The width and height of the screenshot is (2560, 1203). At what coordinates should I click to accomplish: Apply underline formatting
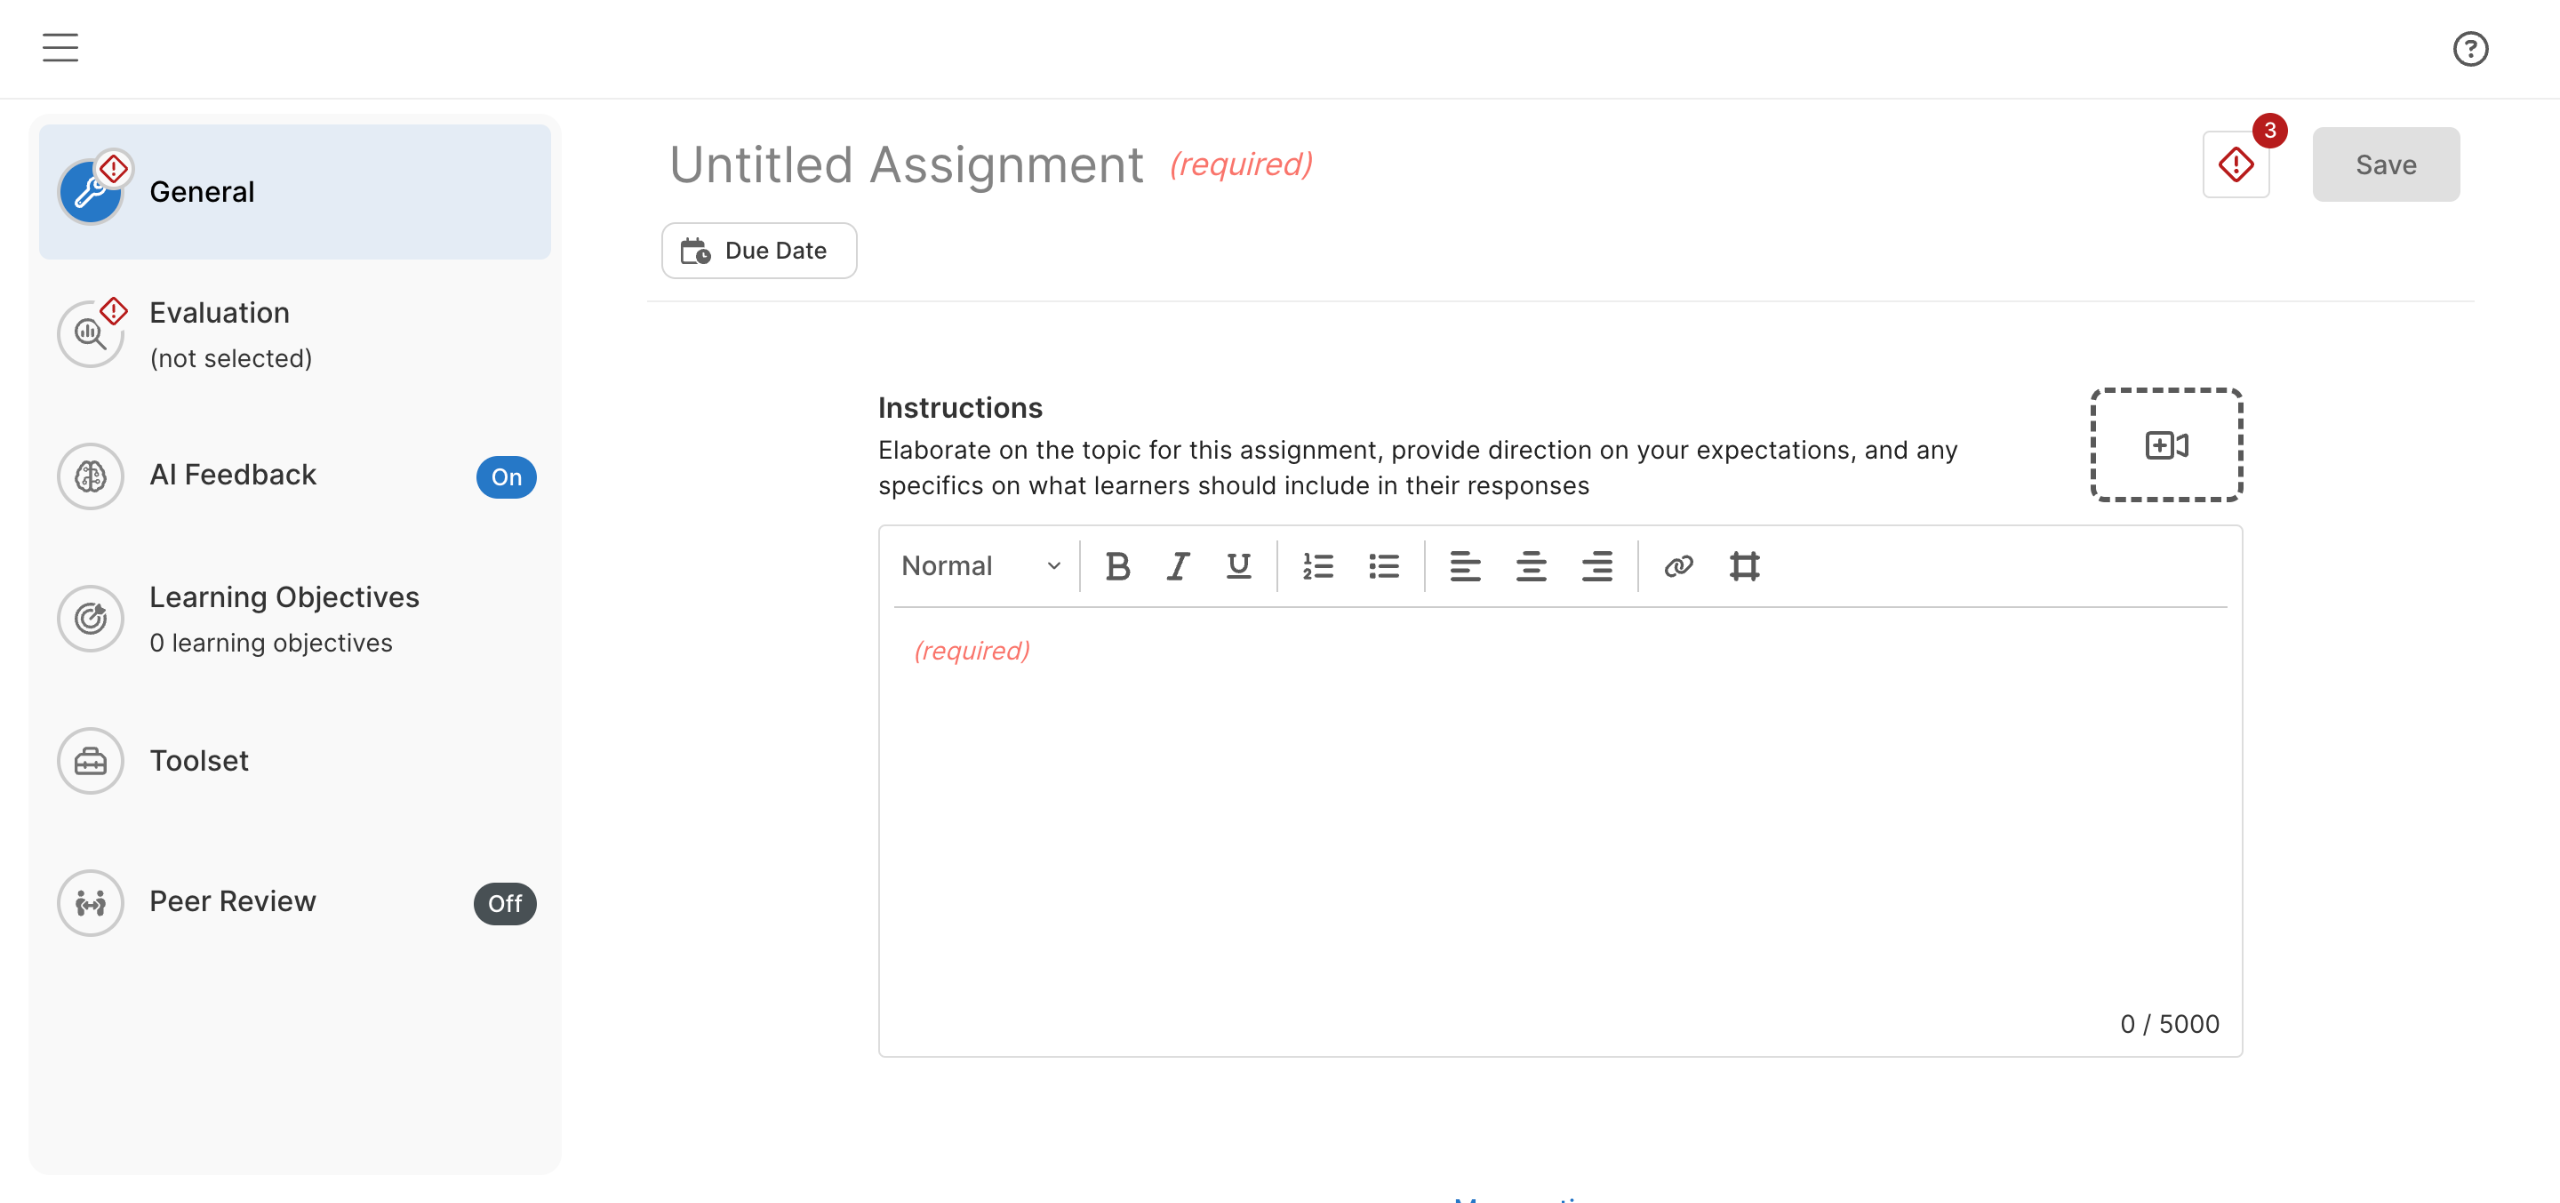(x=1238, y=566)
